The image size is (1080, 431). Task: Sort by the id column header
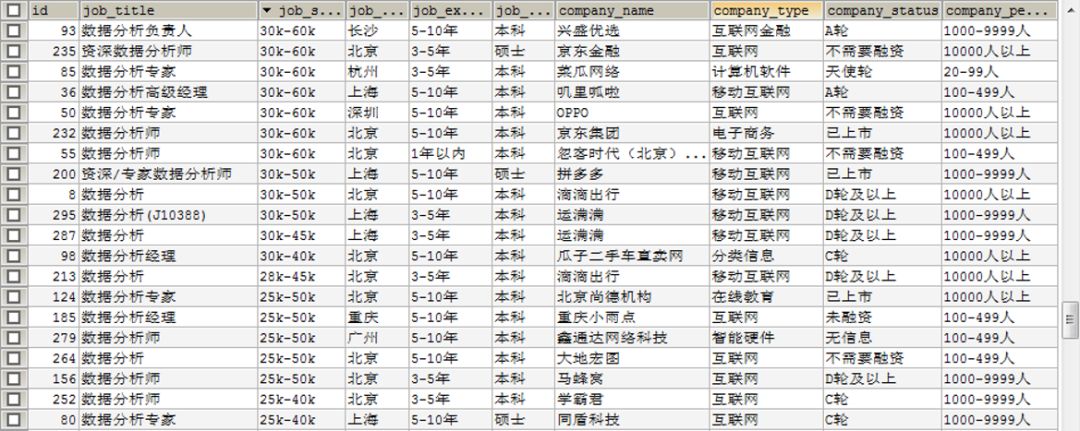(53, 10)
